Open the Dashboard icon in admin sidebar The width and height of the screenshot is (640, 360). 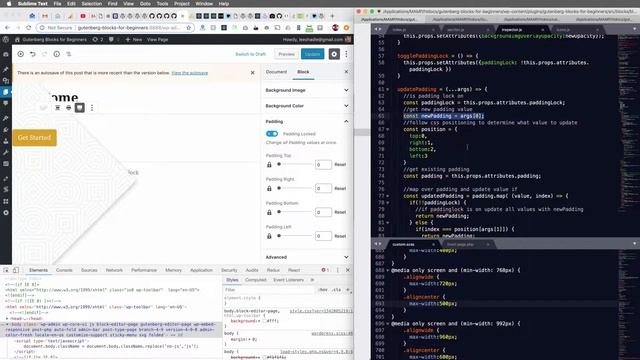coord(6,54)
